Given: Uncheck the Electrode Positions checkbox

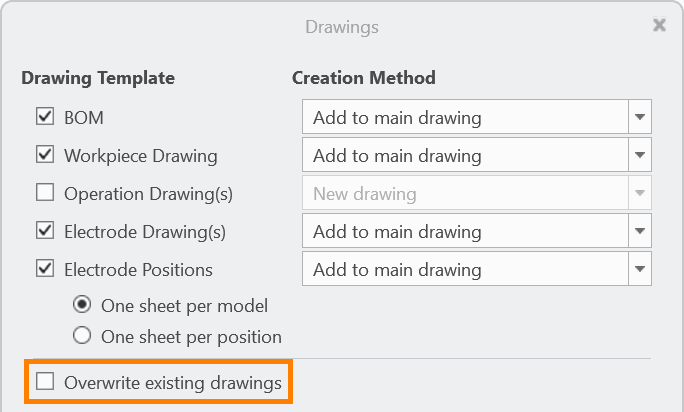Looking at the screenshot, I should pos(45,269).
